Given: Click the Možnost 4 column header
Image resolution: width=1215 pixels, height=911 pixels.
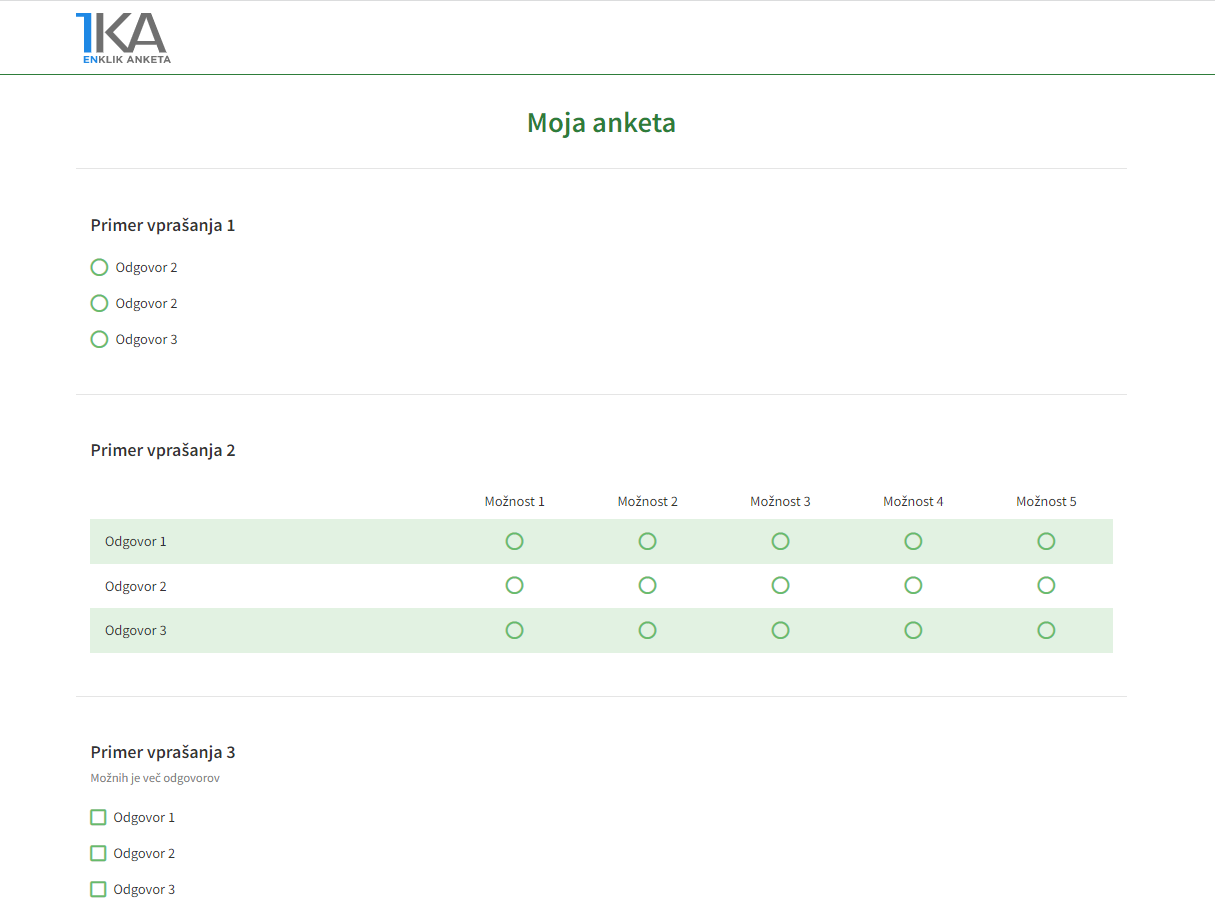Looking at the screenshot, I should [x=913, y=501].
